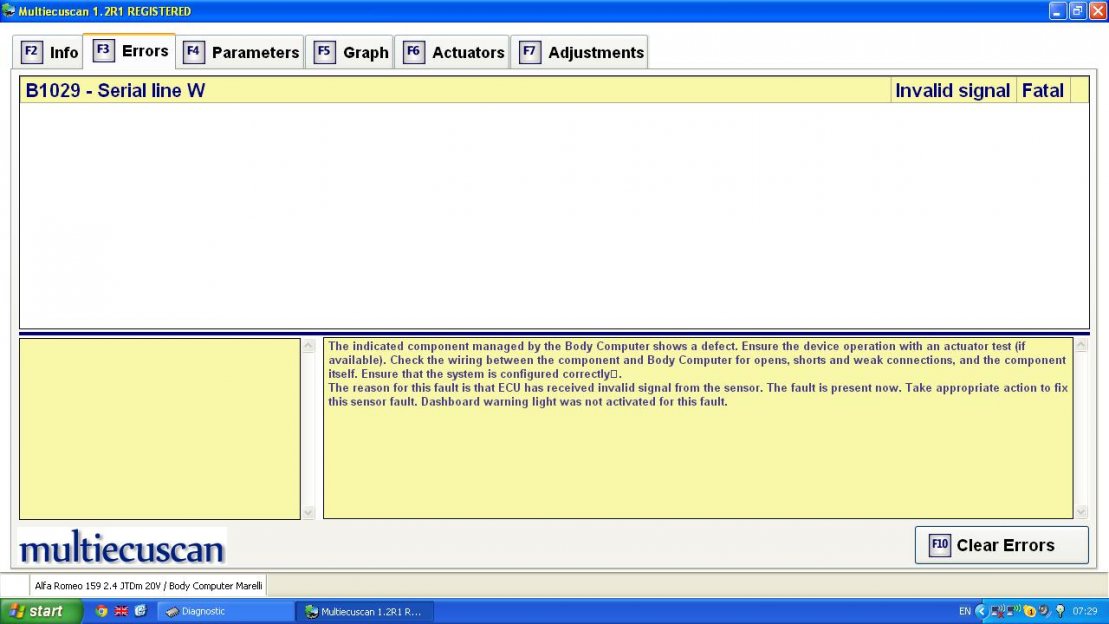1109x624 pixels.
Task: Click the multiecuscan logo
Action: click(x=122, y=548)
